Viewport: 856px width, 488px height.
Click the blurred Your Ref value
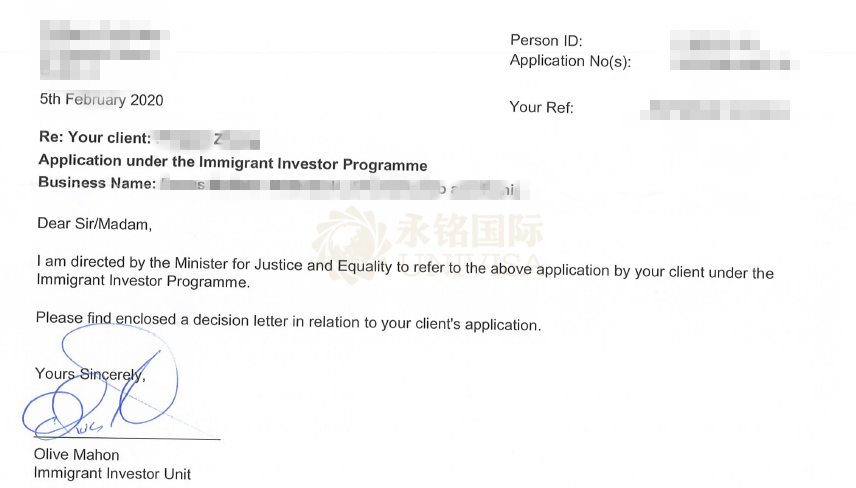point(720,108)
